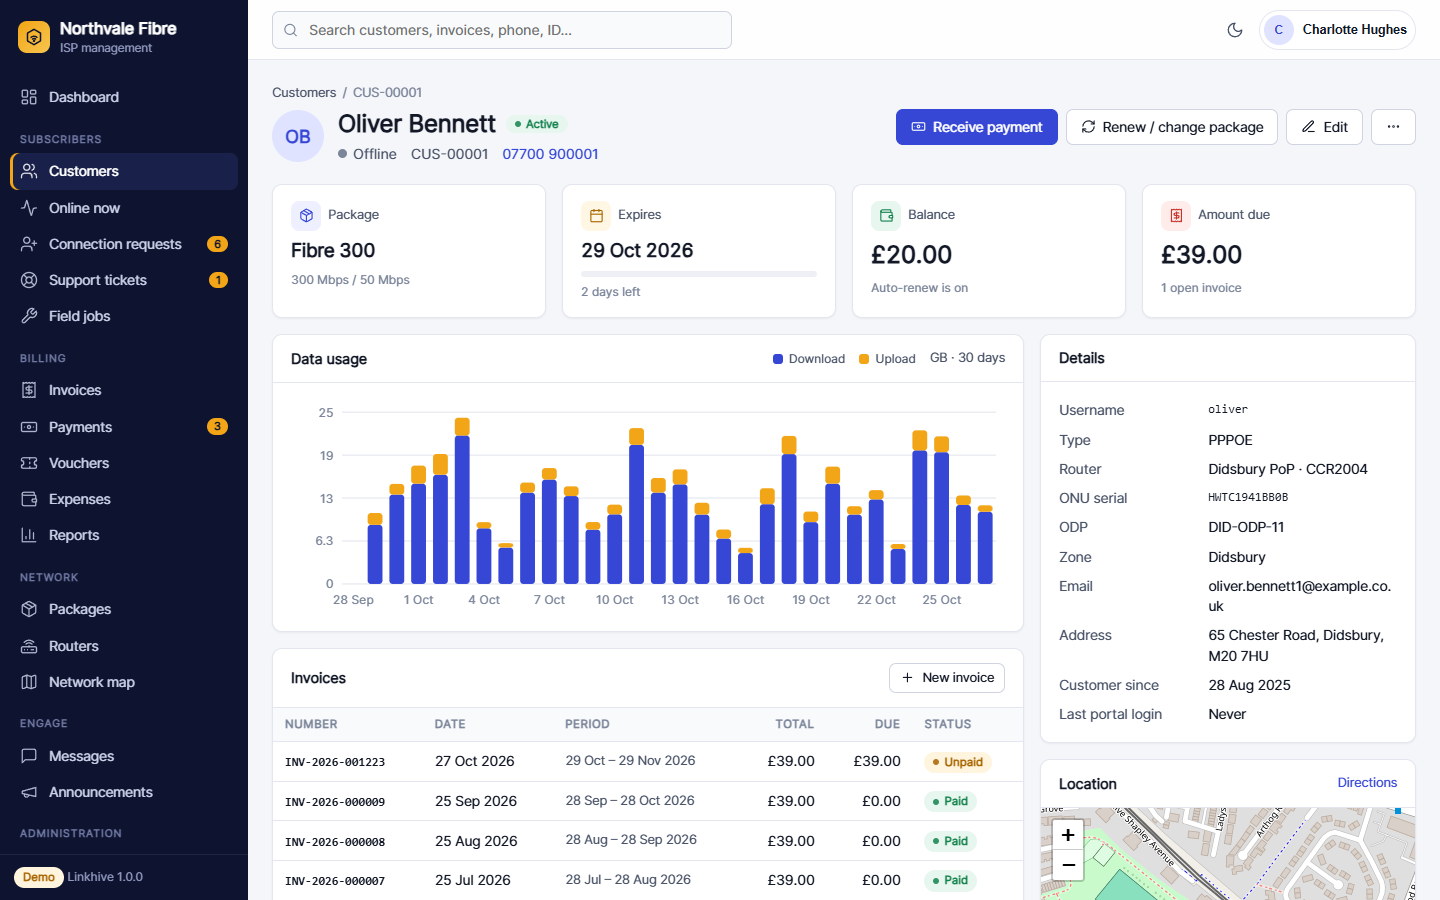Click the Upload legend orange swatch
Viewport: 1440px width, 900px height.
[x=864, y=359]
